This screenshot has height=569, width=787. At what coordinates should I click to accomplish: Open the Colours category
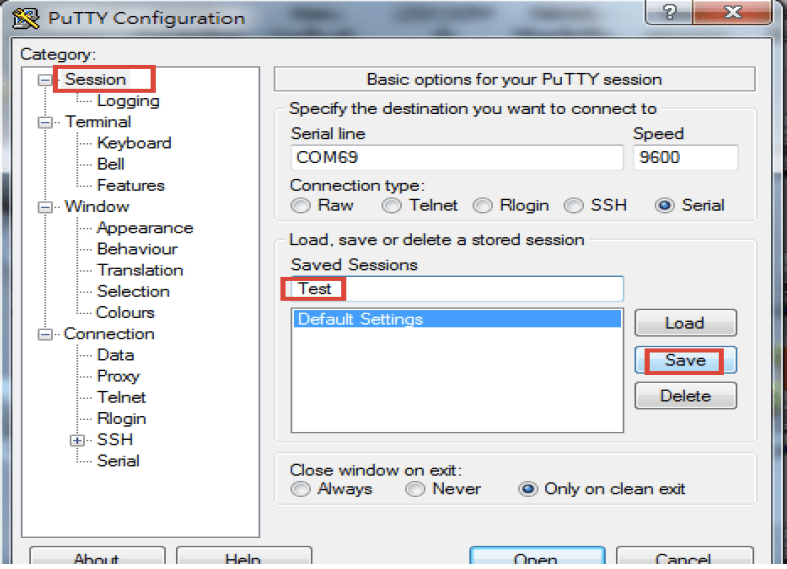click(x=125, y=313)
